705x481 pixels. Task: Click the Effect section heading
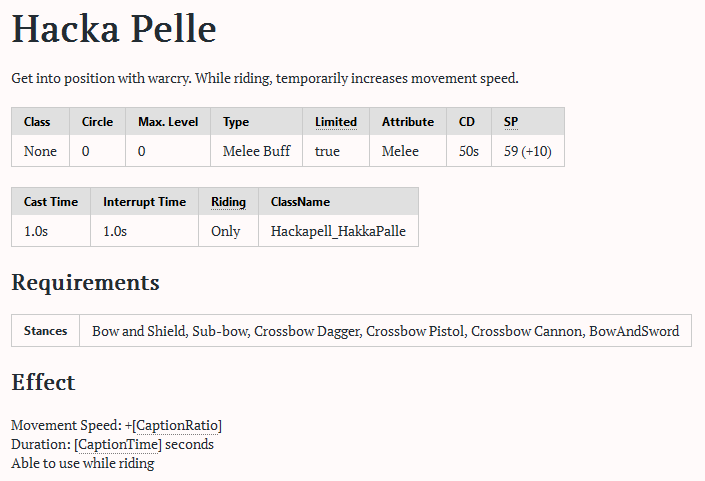click(x=43, y=382)
